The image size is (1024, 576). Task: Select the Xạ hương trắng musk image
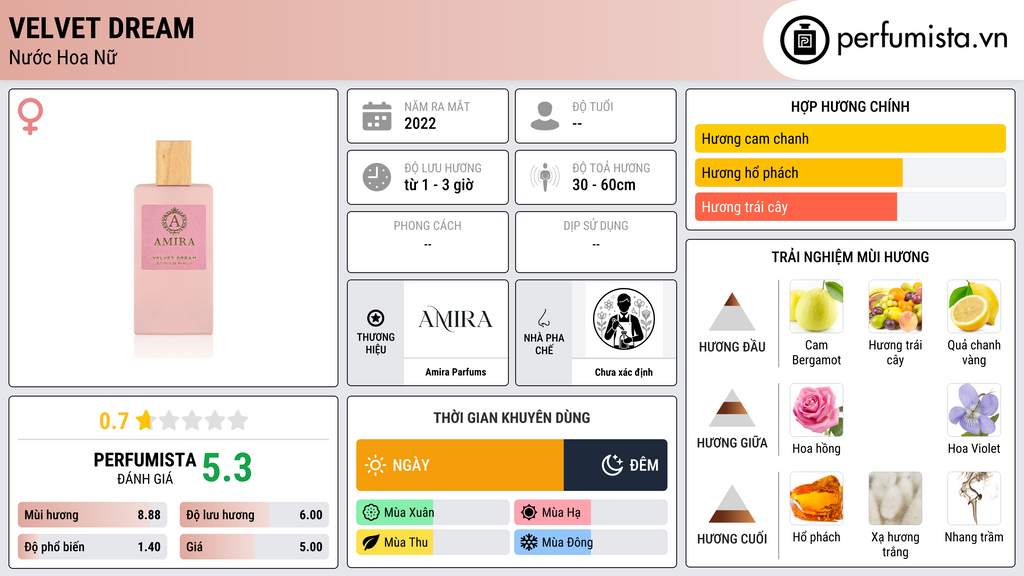point(895,498)
